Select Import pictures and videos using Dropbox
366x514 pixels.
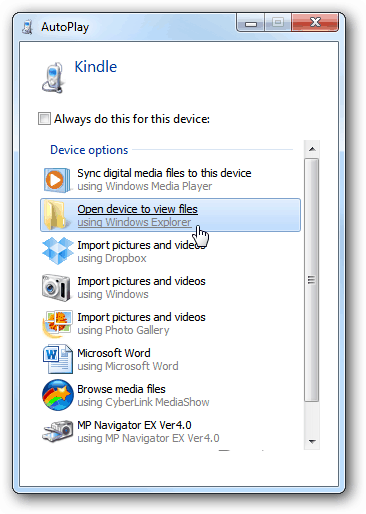tap(171, 251)
